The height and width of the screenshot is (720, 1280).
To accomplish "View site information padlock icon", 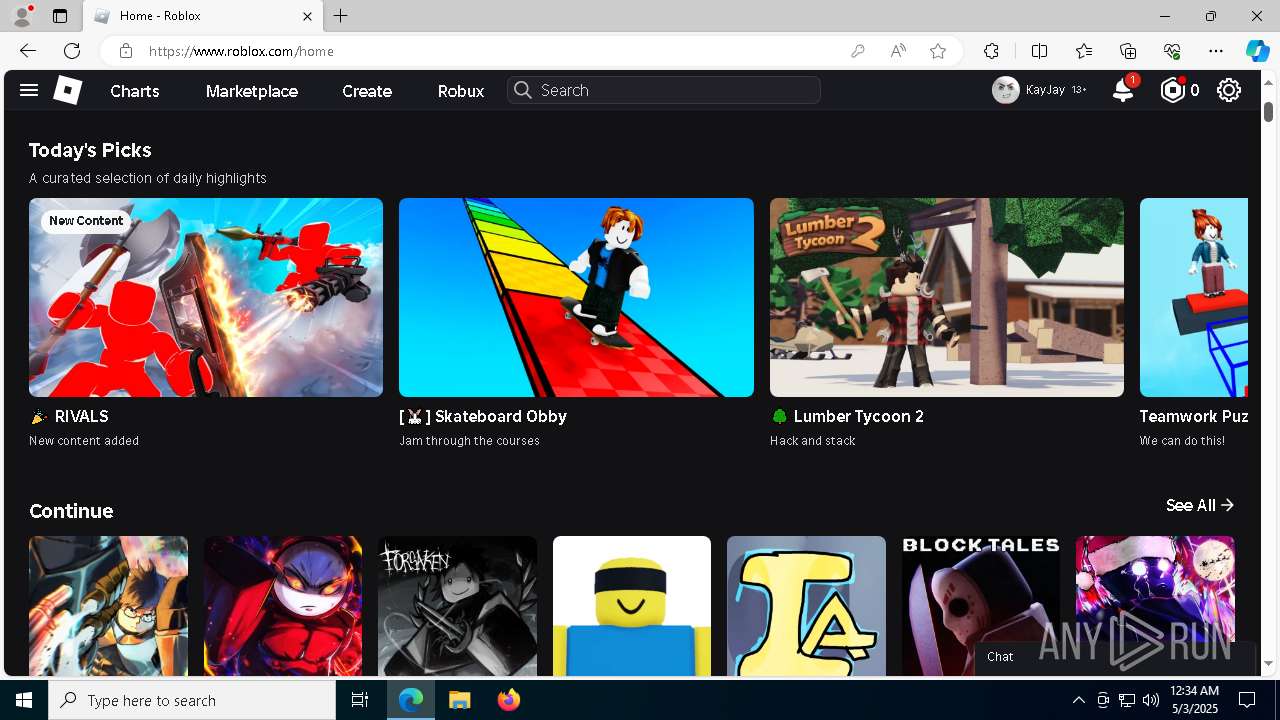I will [126, 51].
